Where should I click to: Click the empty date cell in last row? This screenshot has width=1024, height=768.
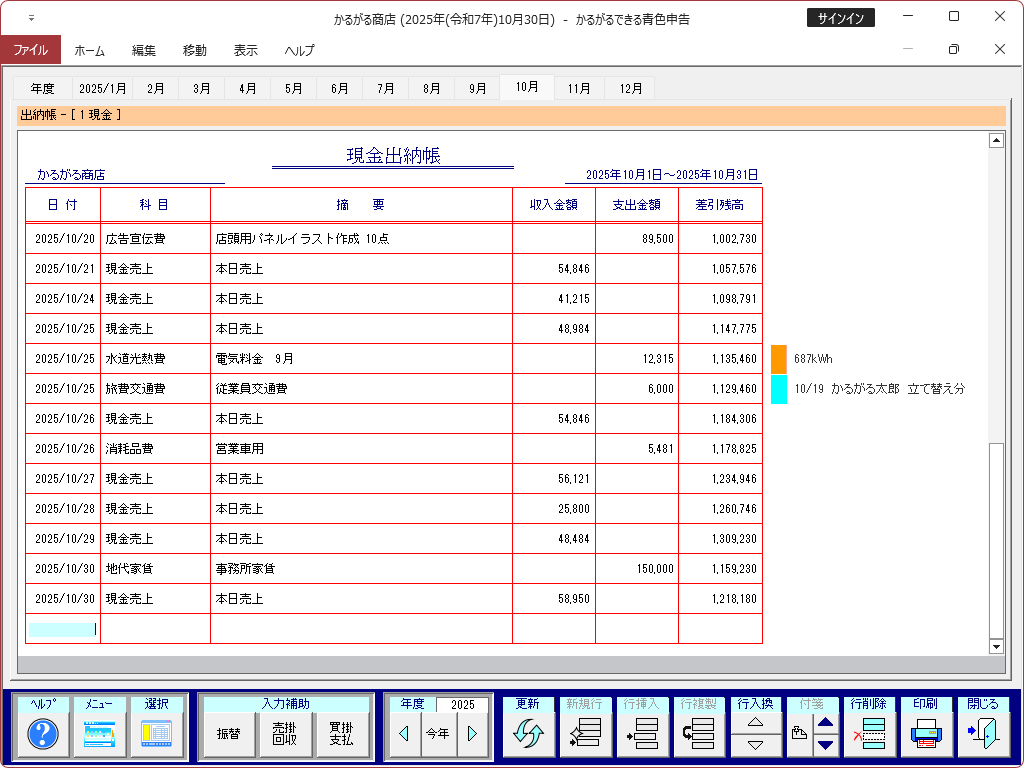click(62, 629)
